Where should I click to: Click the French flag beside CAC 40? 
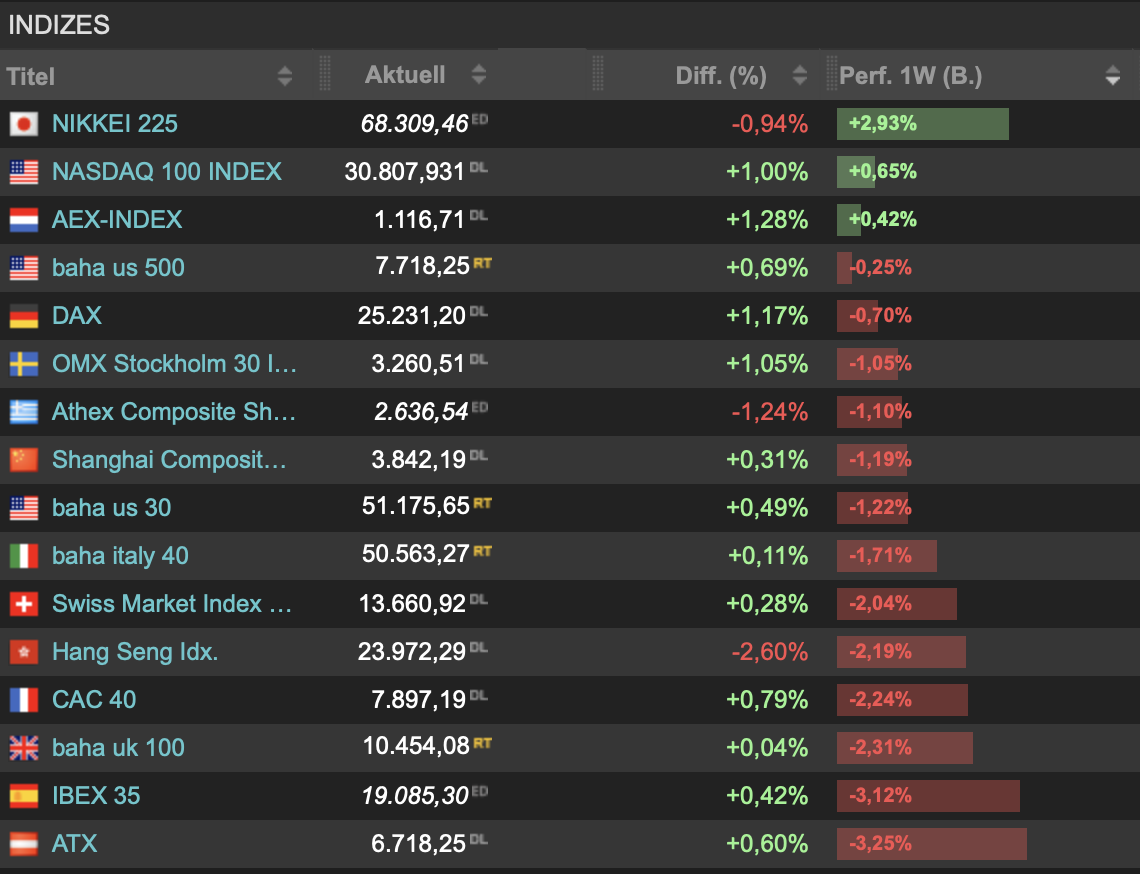click(24, 699)
